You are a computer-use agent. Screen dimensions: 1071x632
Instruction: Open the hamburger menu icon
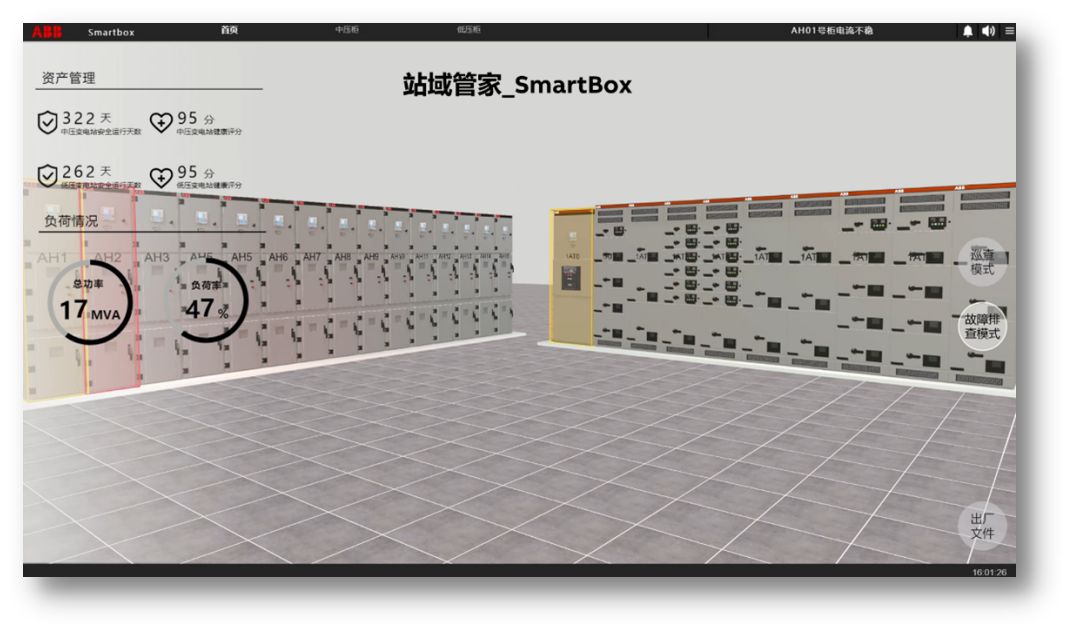pos(1010,31)
